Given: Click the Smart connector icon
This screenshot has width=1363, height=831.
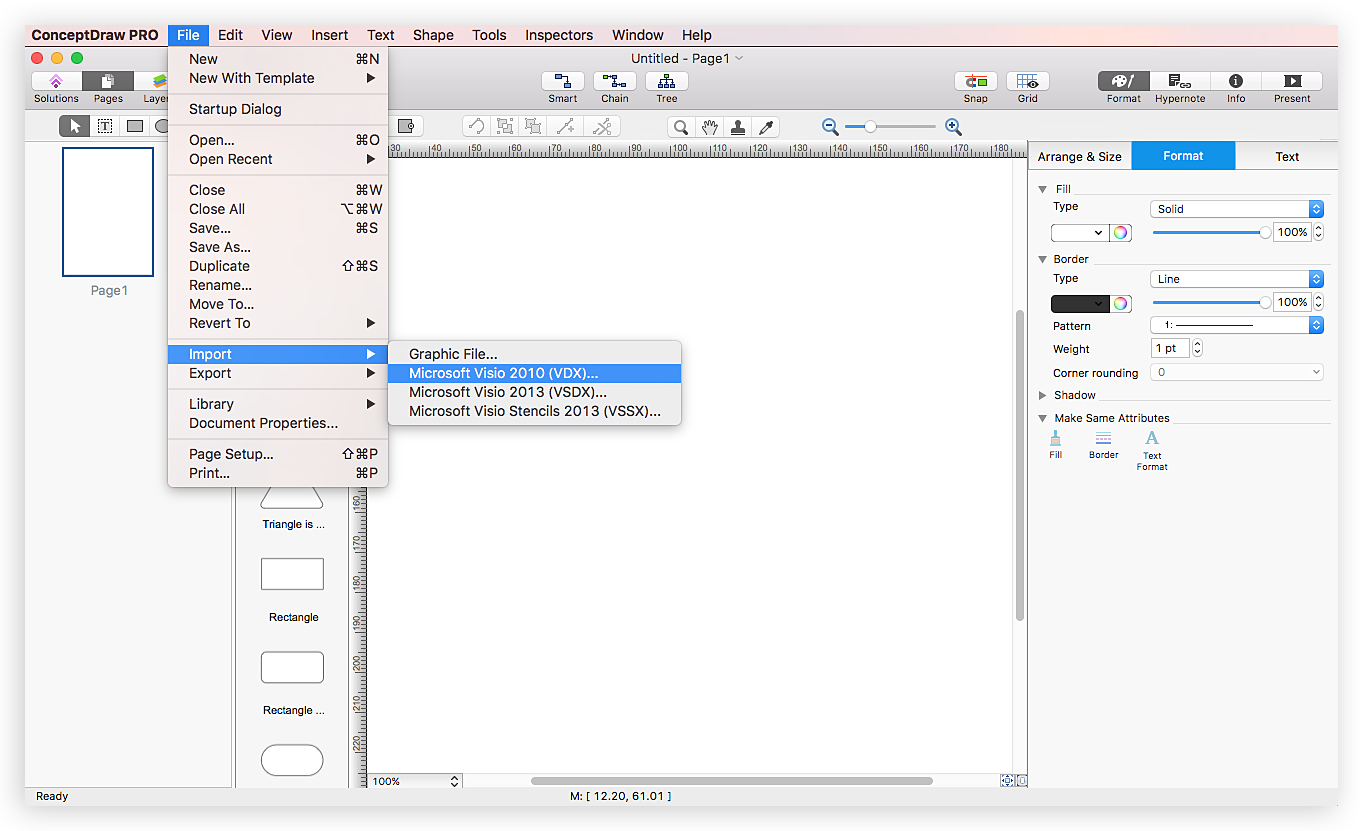Looking at the screenshot, I should tap(562, 82).
